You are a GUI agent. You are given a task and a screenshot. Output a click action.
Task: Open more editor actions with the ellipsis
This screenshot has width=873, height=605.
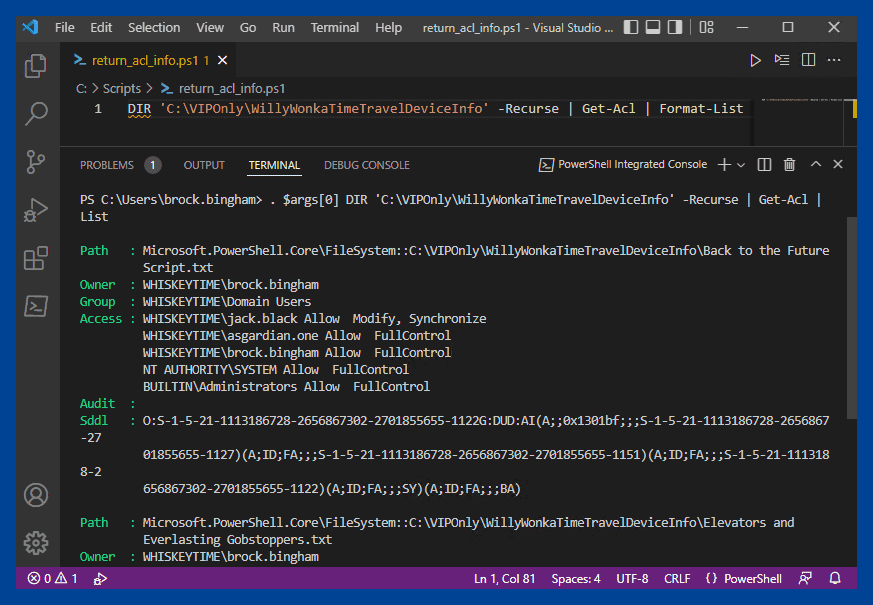coord(834,60)
